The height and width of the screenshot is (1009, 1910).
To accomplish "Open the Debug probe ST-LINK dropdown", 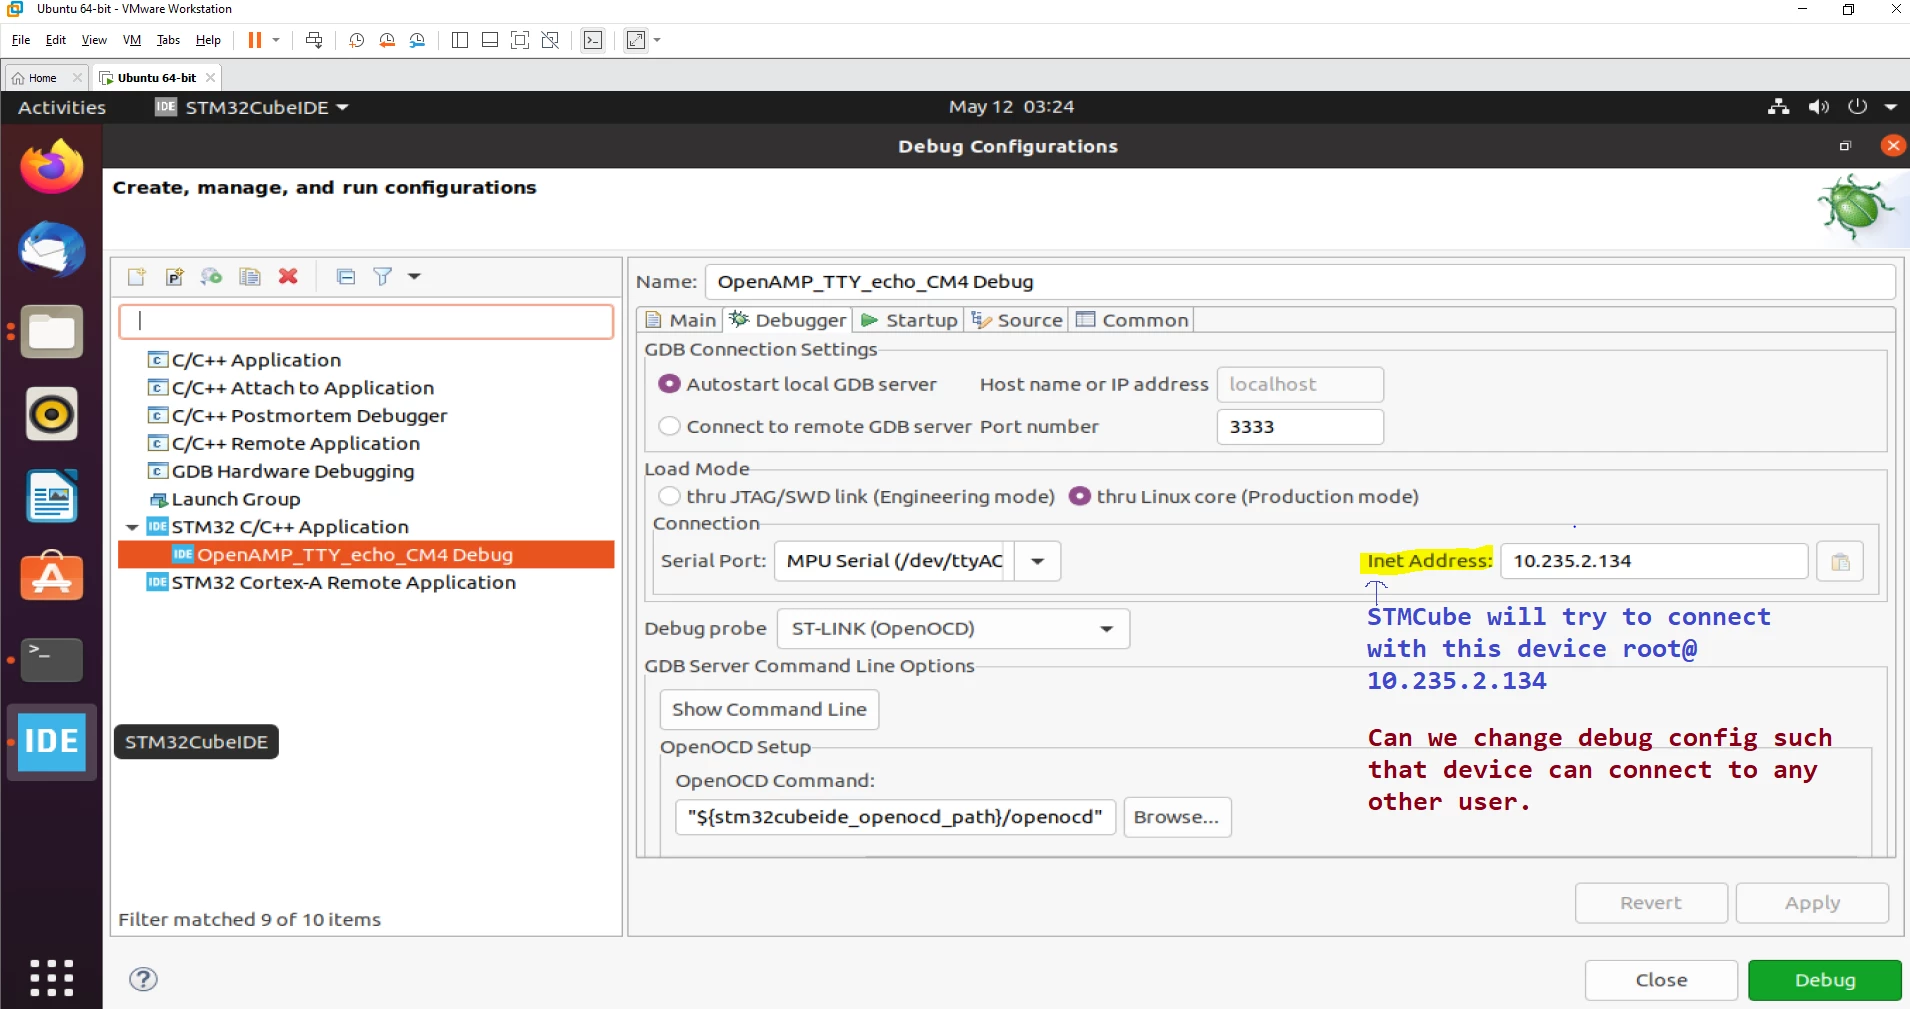I will point(953,629).
